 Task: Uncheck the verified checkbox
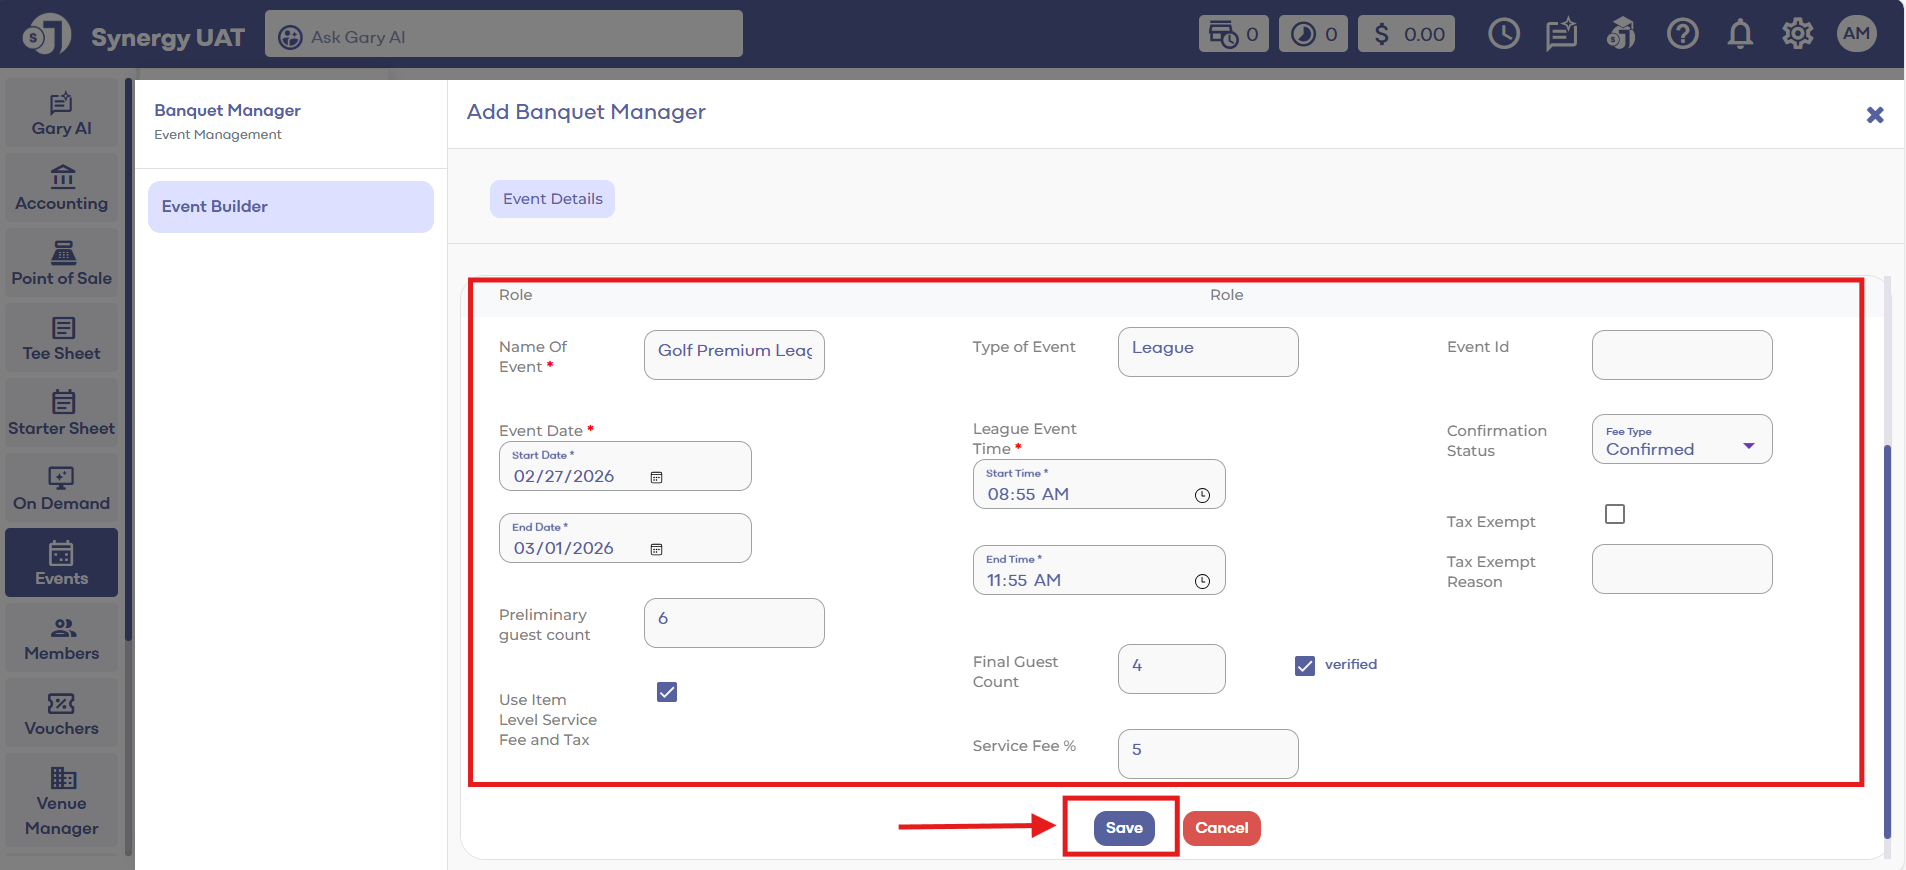[x=1304, y=666]
